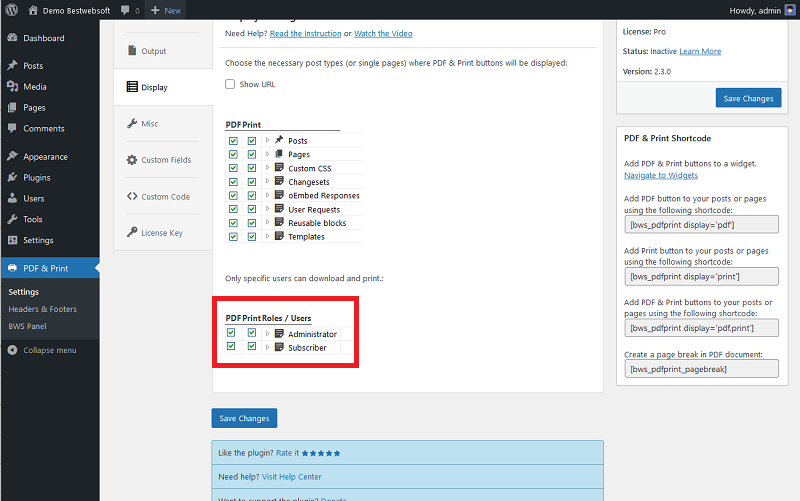Click the Appearance paintbrush icon
This screenshot has width=800, height=501.
click(13, 156)
